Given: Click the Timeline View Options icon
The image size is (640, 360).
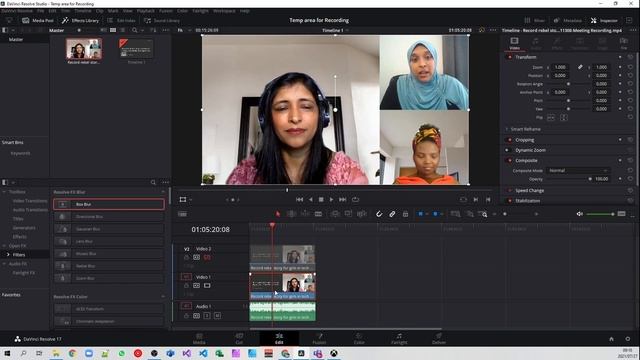Looking at the screenshot, I should pos(182,214).
